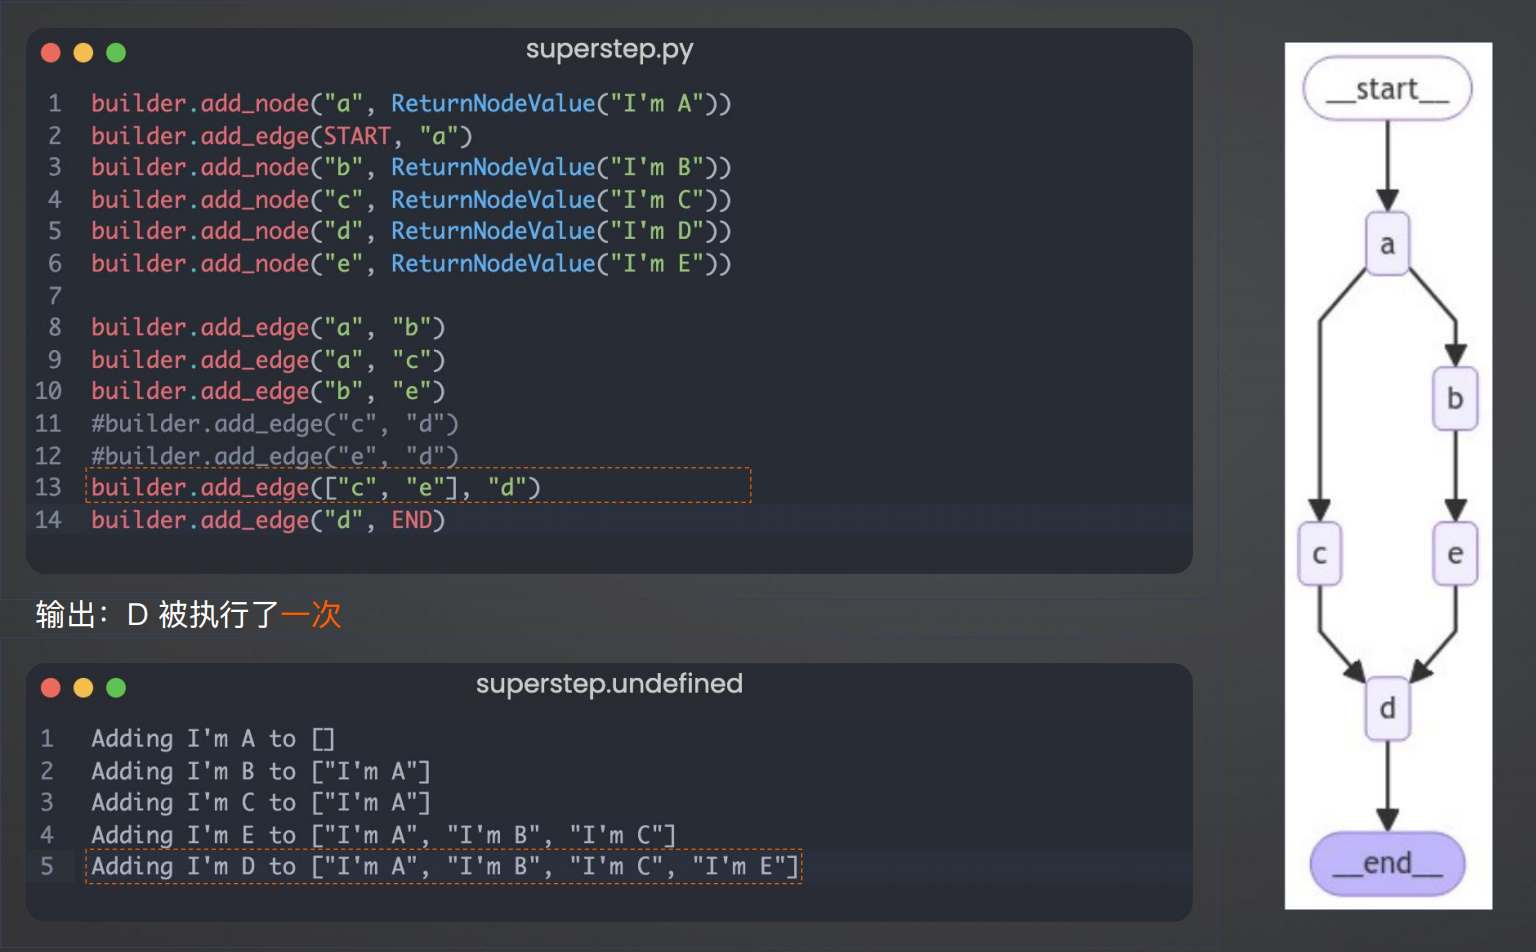Screen dimensions: 1536x952
Task: Select node c in the graph diagram
Action: pyautogui.click(x=1319, y=554)
